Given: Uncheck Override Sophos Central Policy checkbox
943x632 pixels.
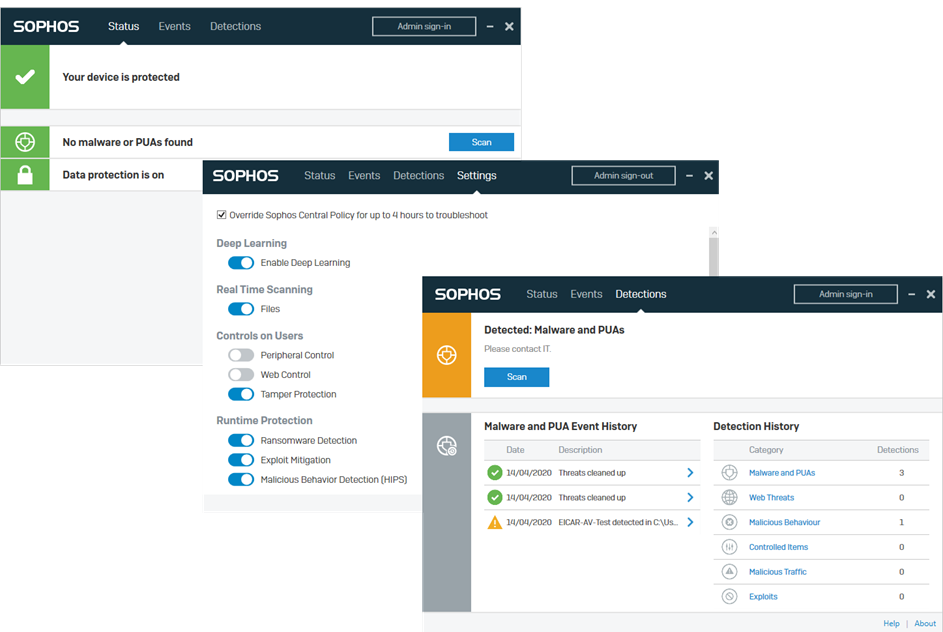Looking at the screenshot, I should 222,215.
